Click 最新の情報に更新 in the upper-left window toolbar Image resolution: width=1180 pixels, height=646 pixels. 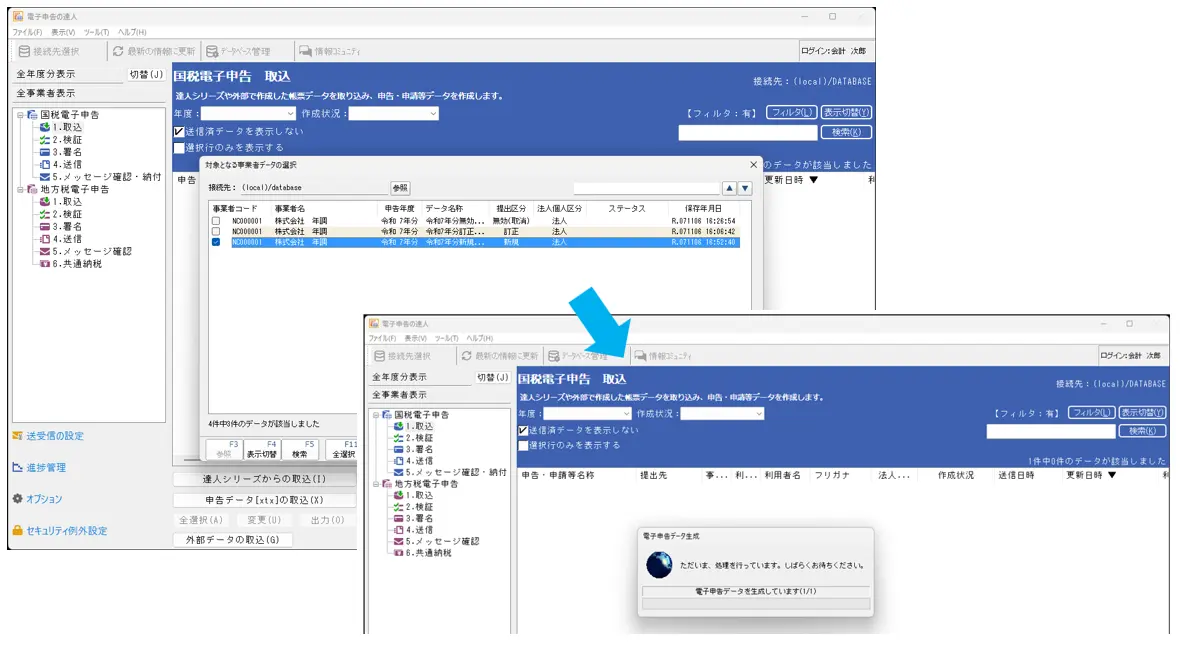pos(153,51)
